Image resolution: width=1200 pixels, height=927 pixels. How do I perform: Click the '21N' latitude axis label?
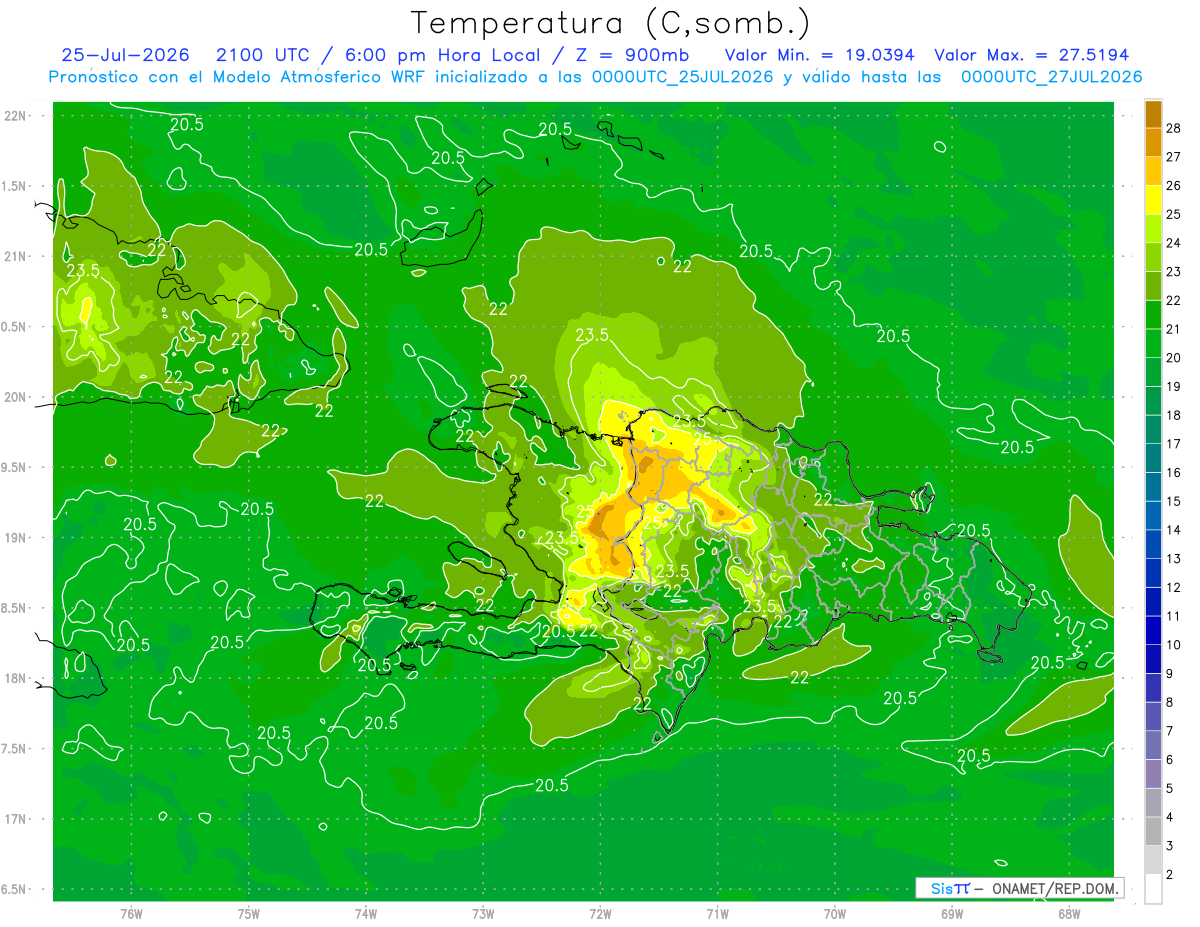[16, 257]
